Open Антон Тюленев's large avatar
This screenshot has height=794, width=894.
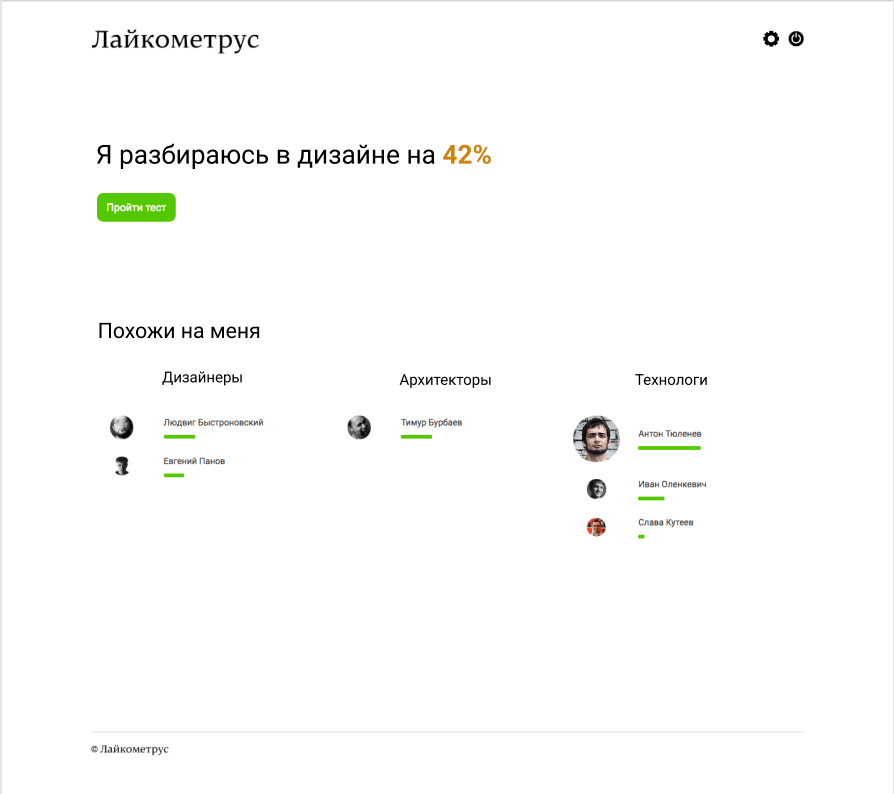coord(596,438)
